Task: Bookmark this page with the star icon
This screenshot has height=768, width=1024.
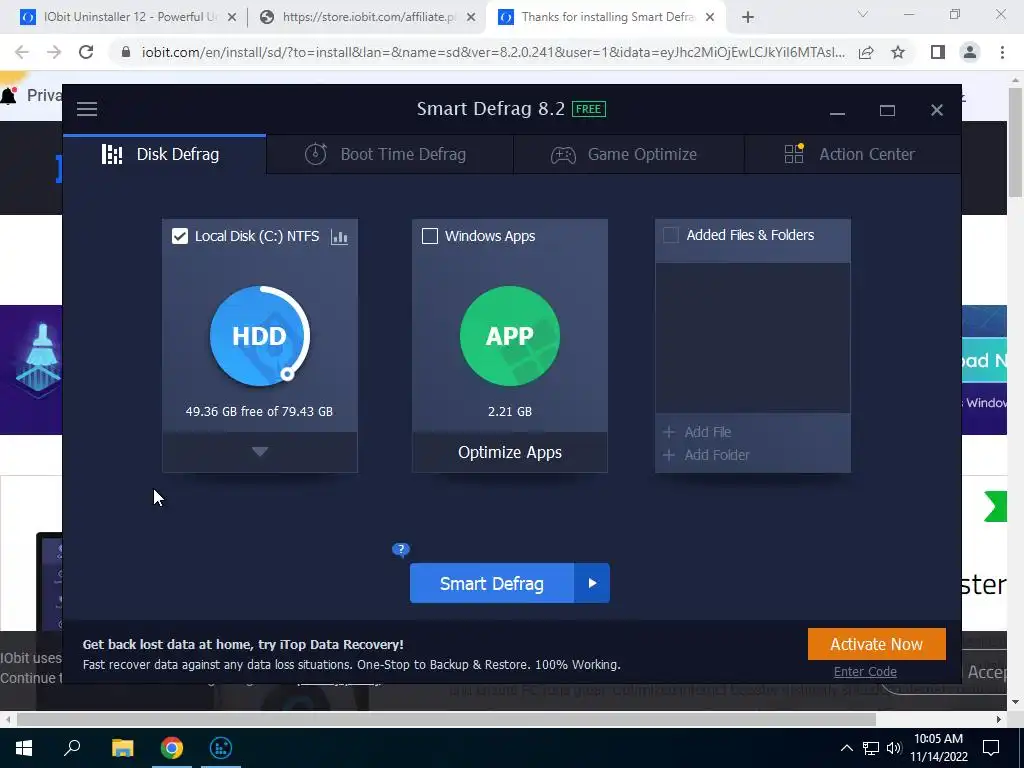Action: click(898, 52)
